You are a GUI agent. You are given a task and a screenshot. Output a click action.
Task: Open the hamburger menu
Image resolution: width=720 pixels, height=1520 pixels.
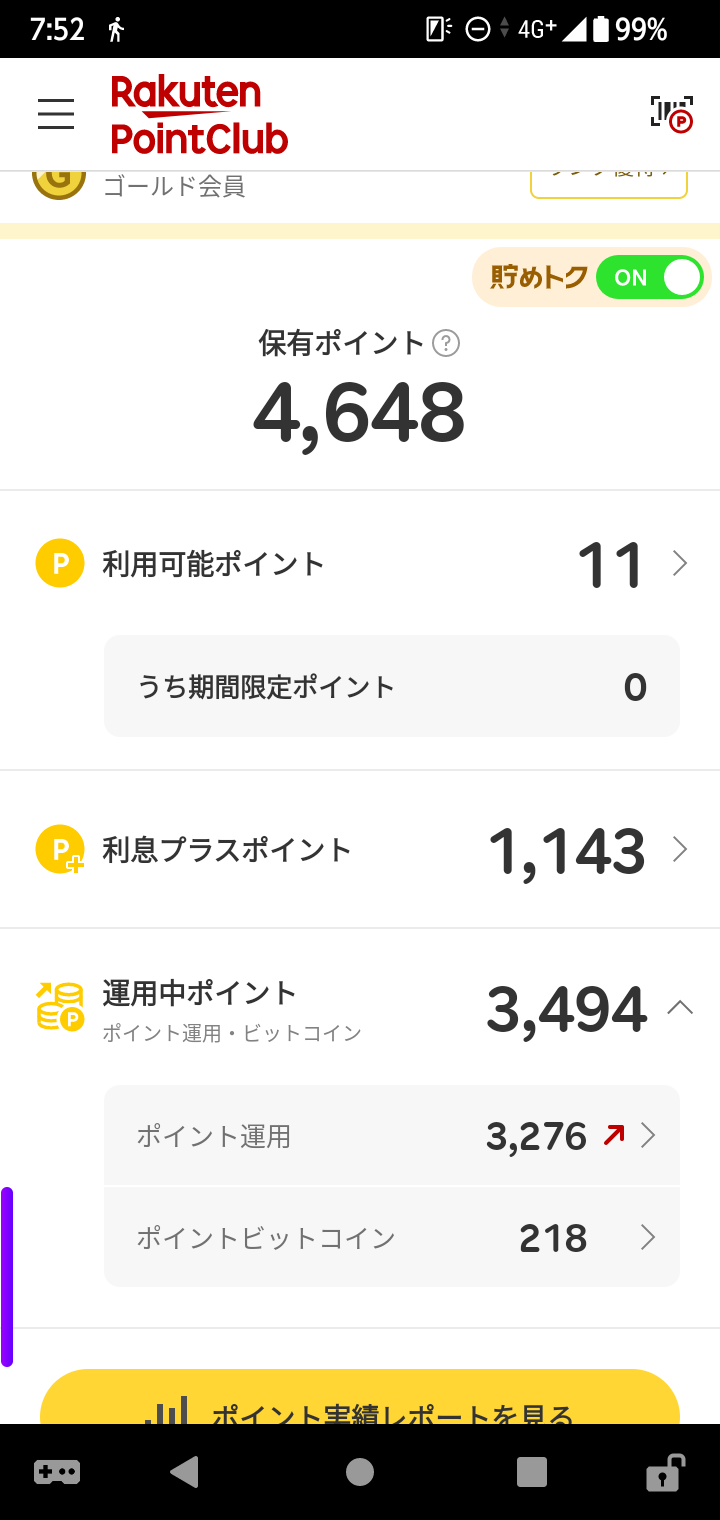(56, 114)
